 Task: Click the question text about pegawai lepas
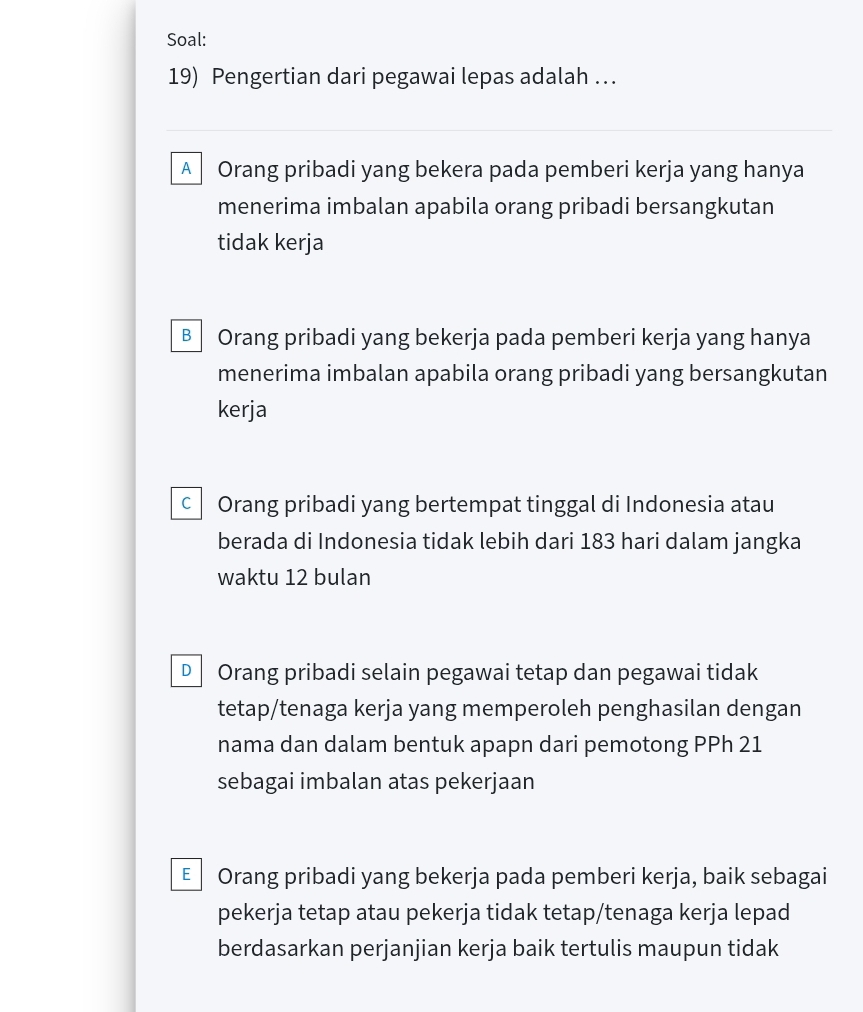point(413,75)
